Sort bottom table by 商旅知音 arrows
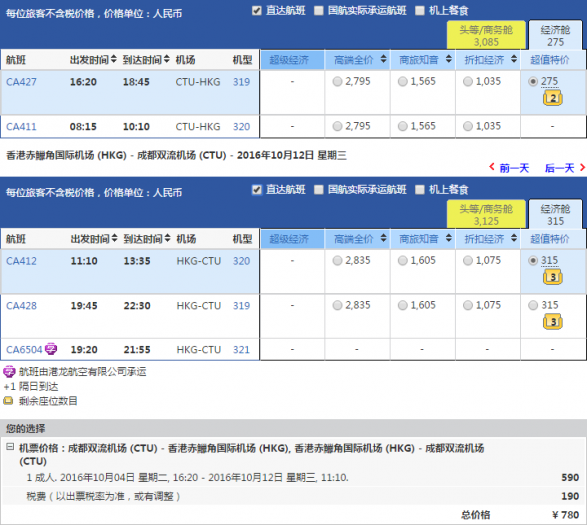The width and height of the screenshot is (587, 525). pos(448,238)
